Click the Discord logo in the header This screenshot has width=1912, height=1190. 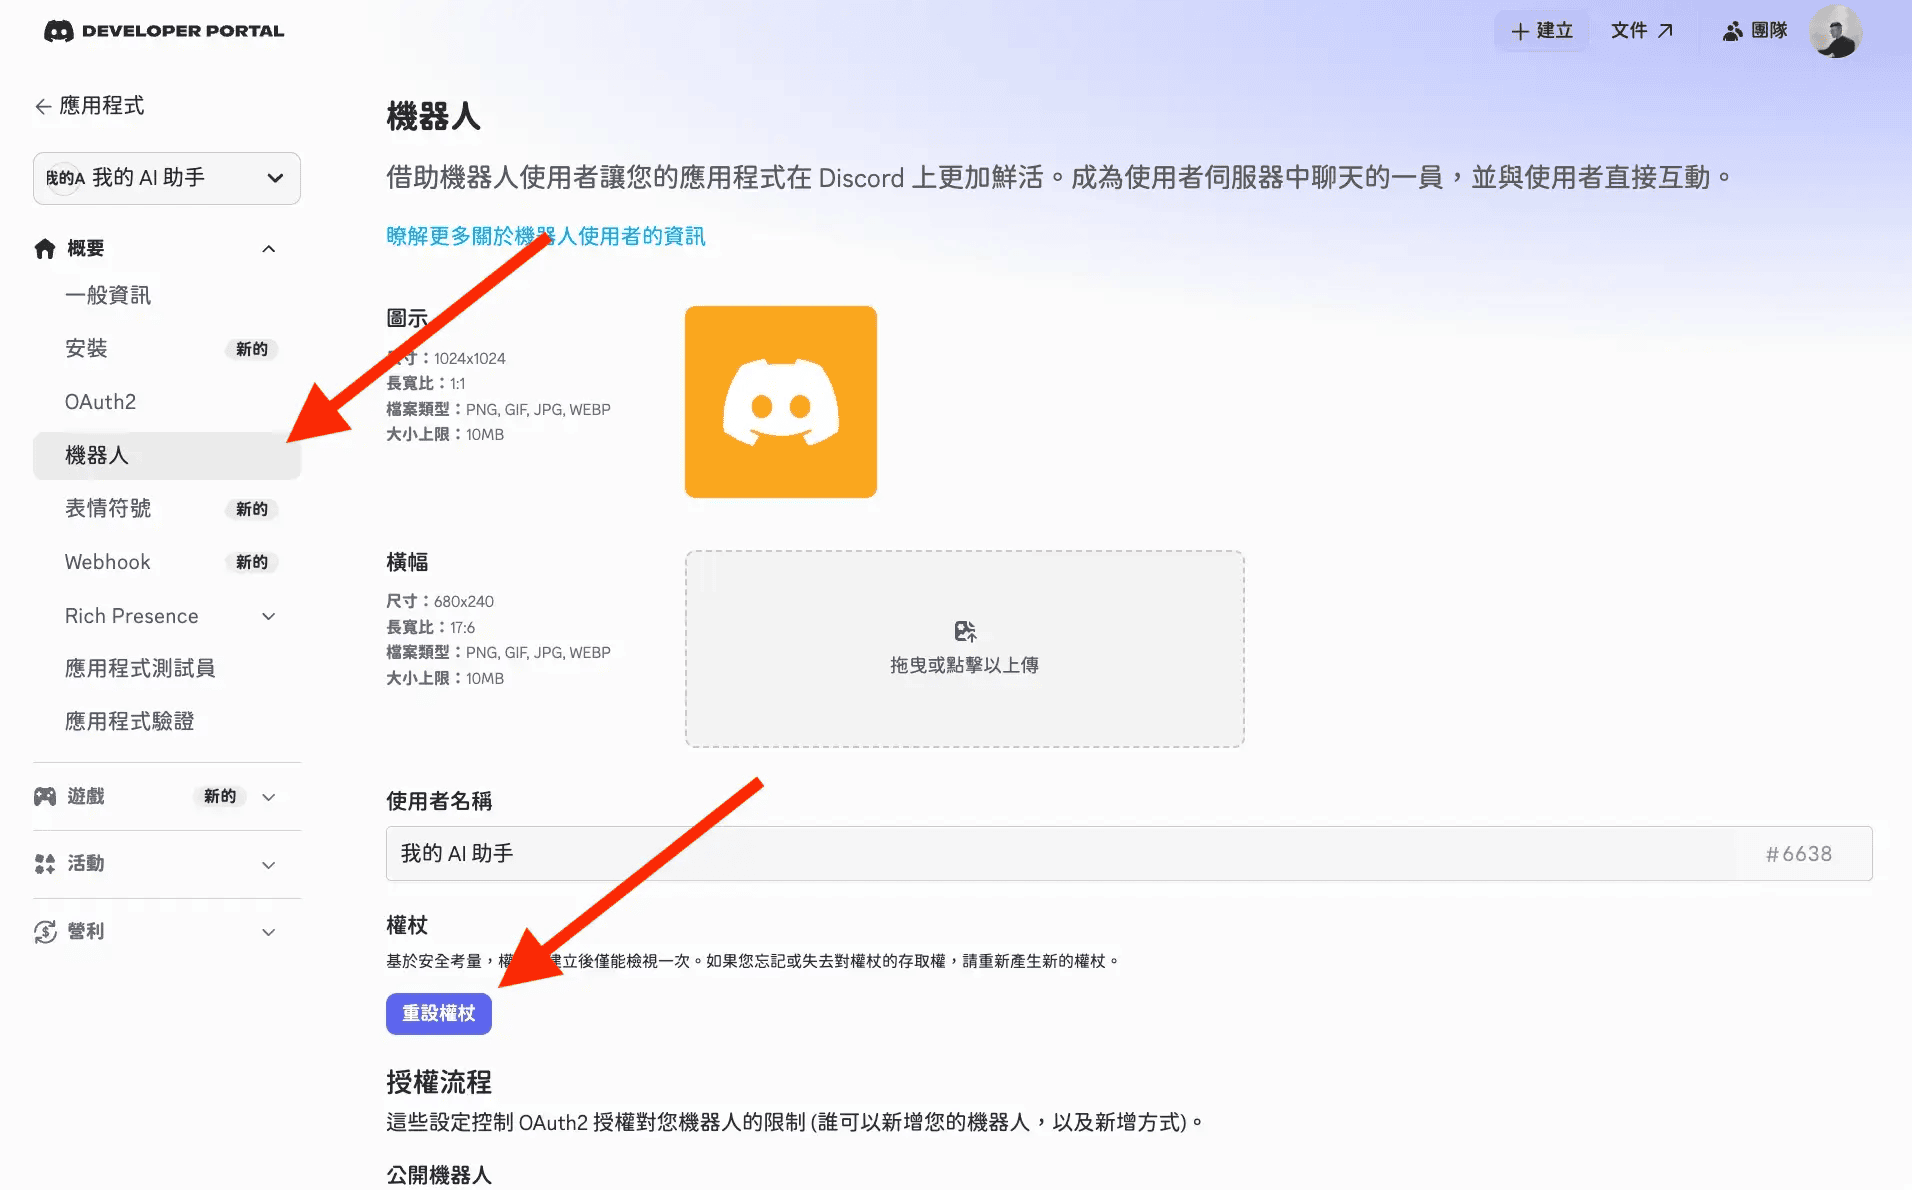(x=58, y=31)
